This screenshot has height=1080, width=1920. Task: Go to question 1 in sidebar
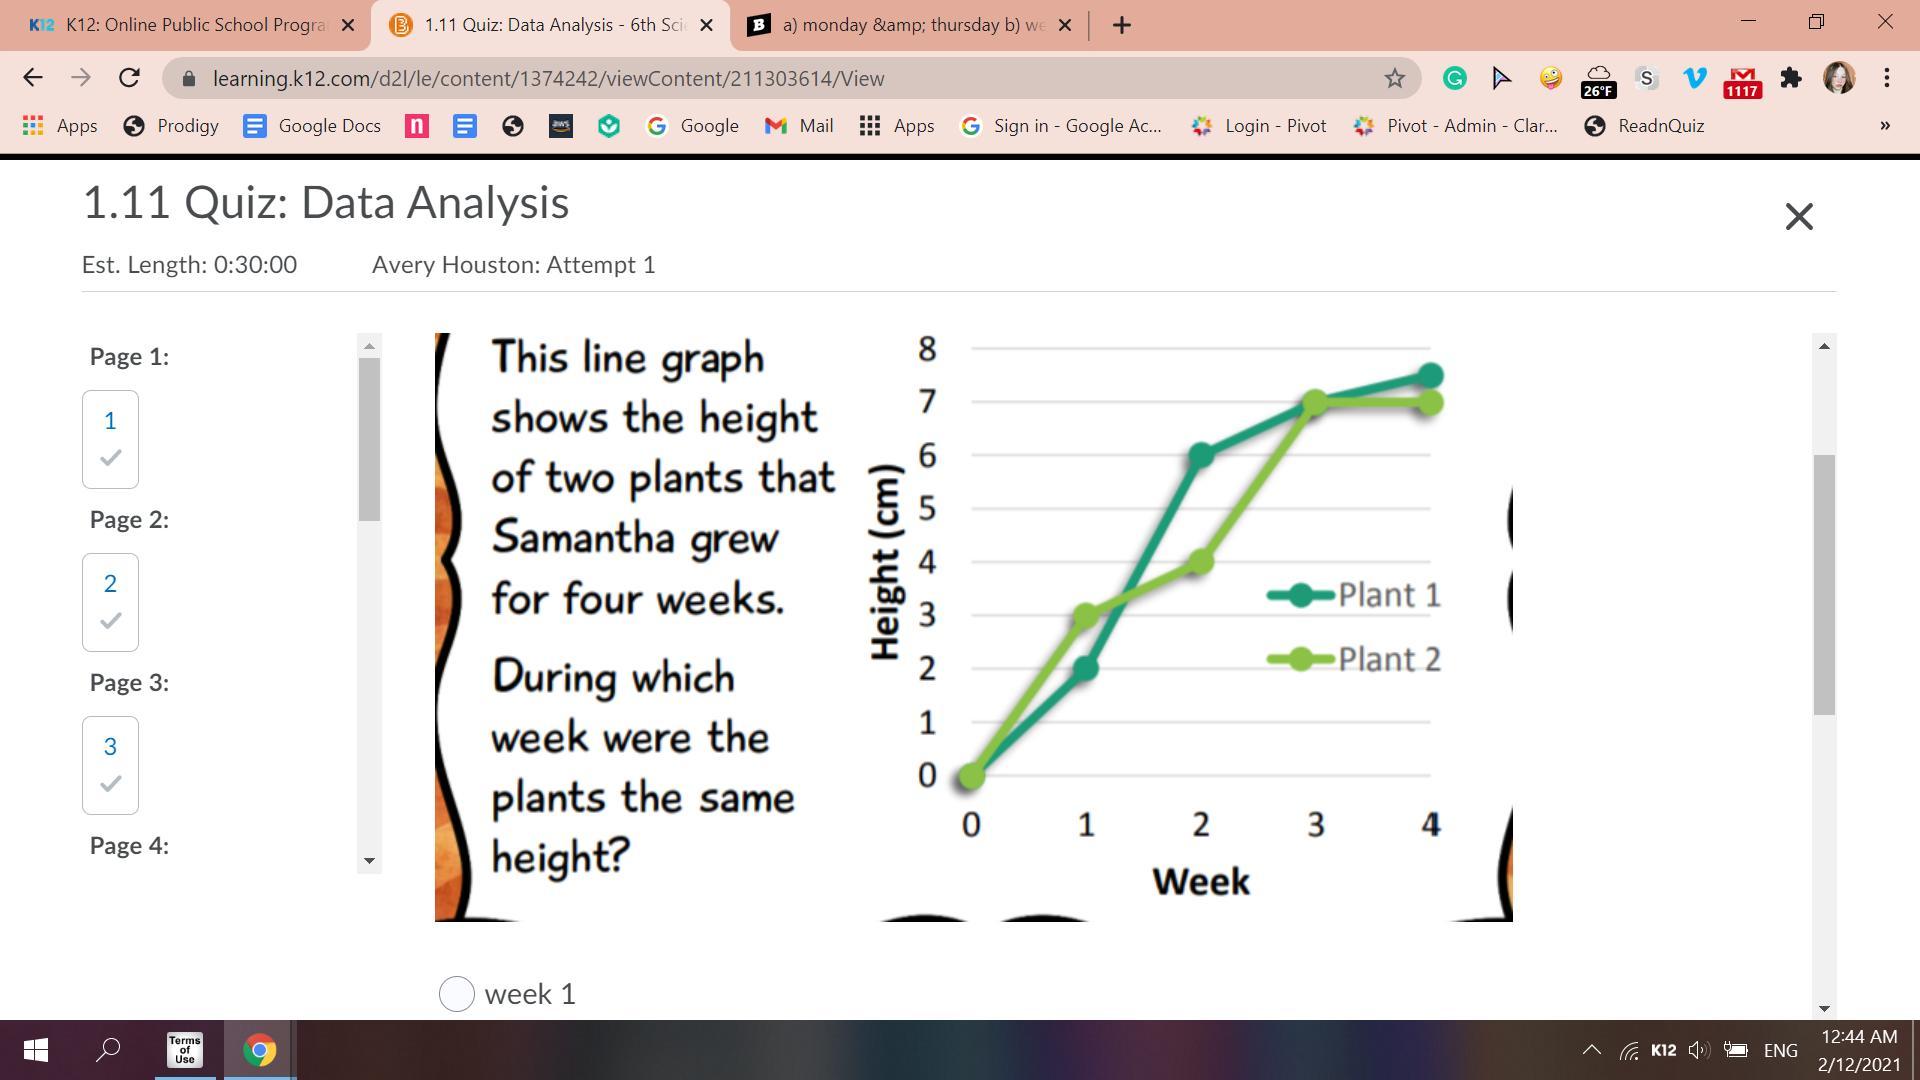point(110,438)
